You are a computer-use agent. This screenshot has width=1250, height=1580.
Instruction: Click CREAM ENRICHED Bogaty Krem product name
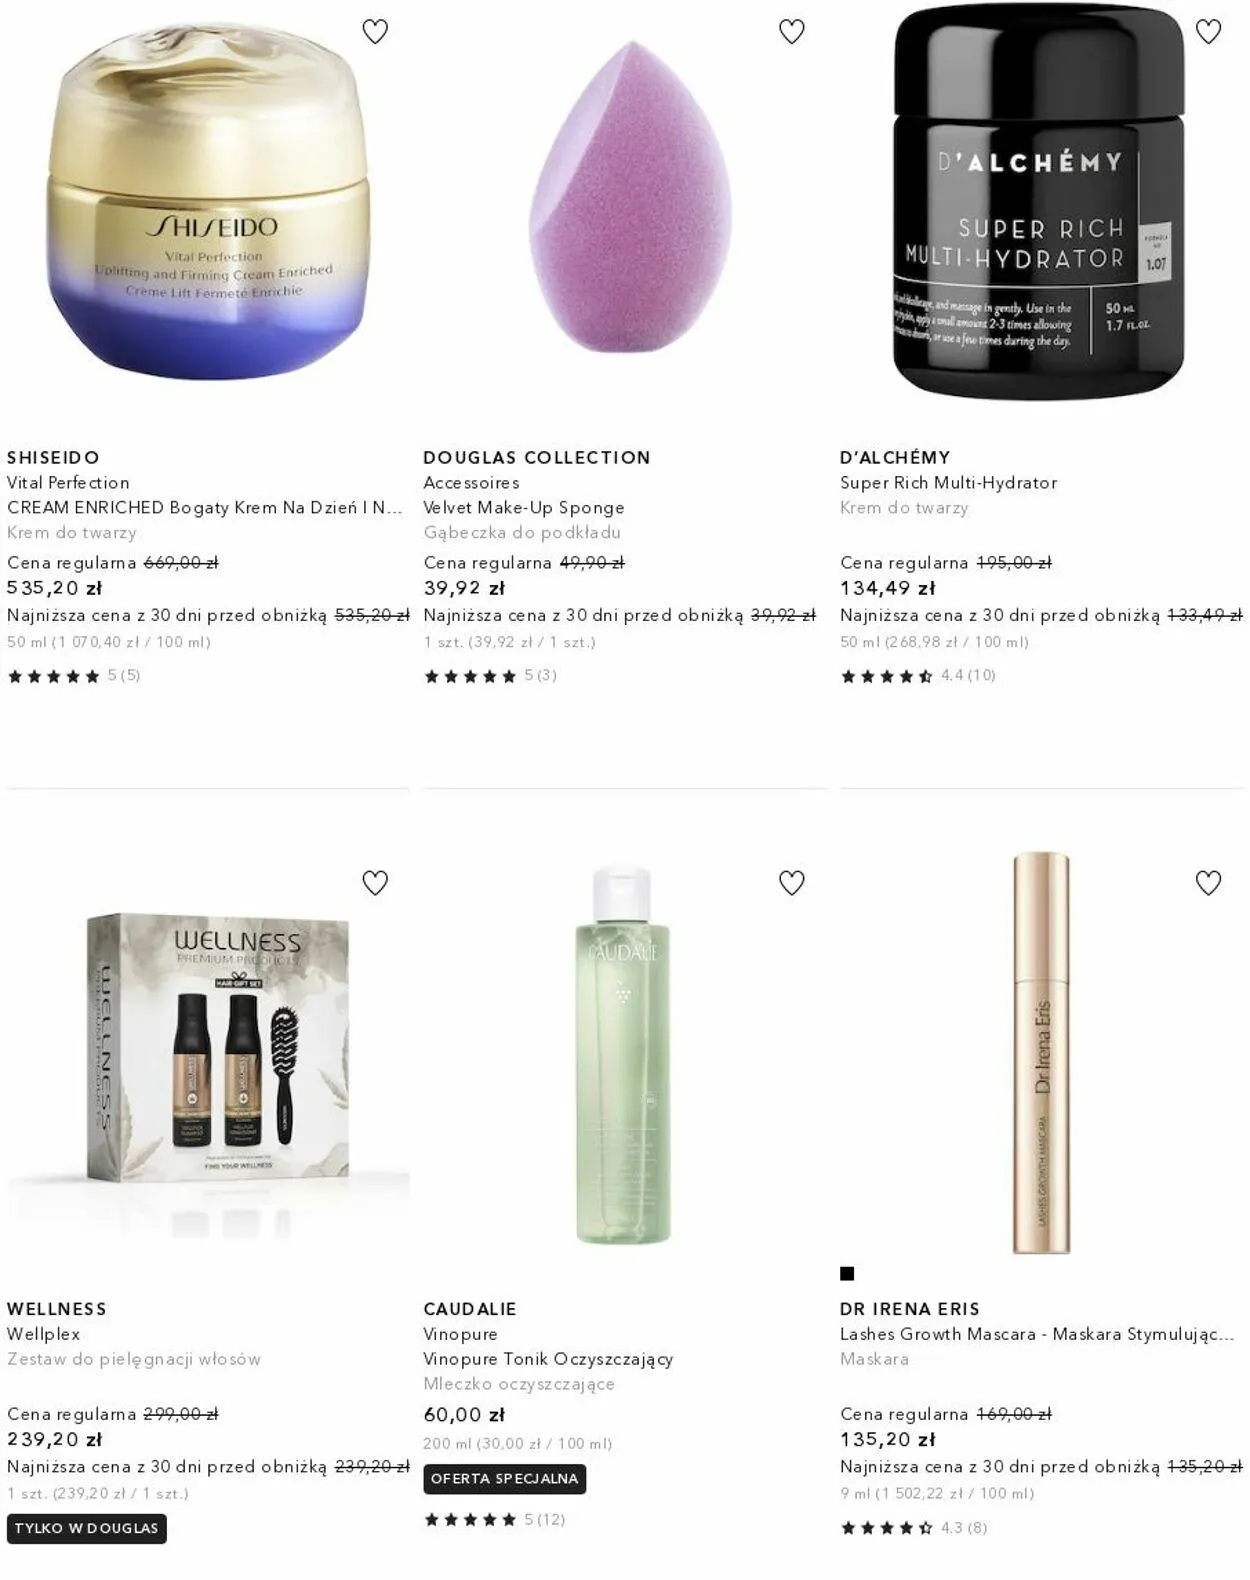(x=205, y=507)
